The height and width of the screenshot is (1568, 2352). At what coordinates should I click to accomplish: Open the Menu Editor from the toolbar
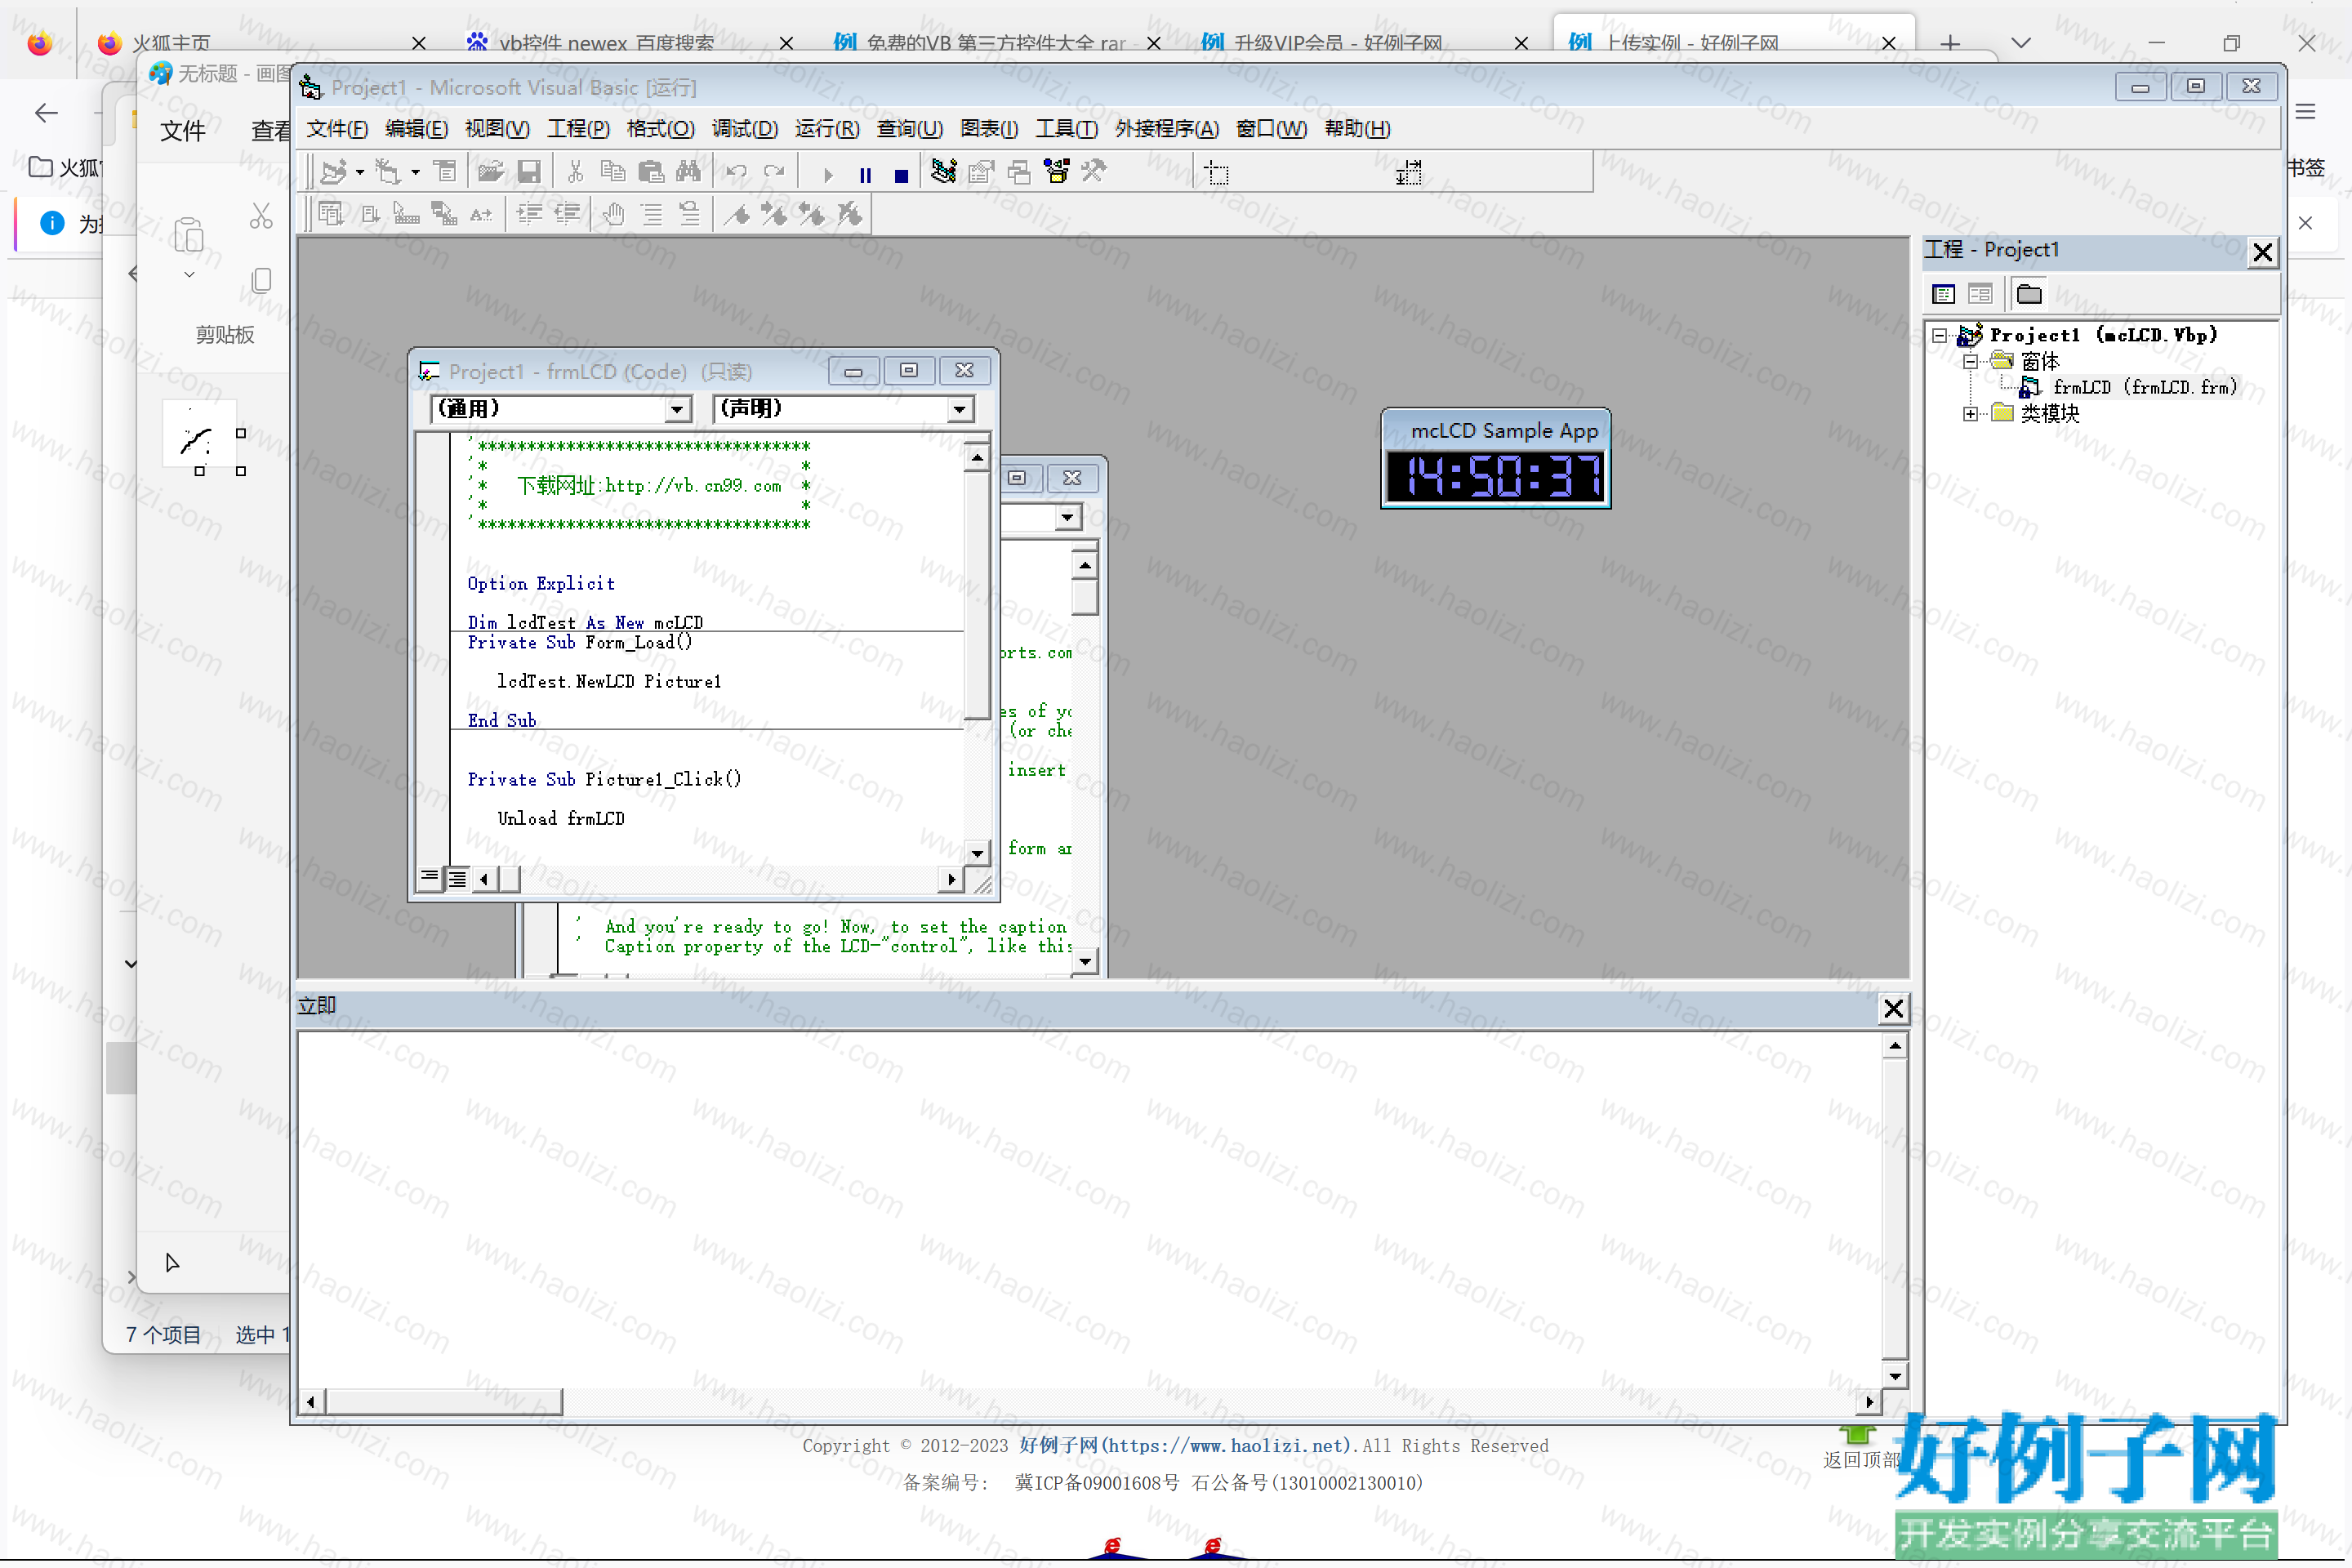(x=445, y=172)
